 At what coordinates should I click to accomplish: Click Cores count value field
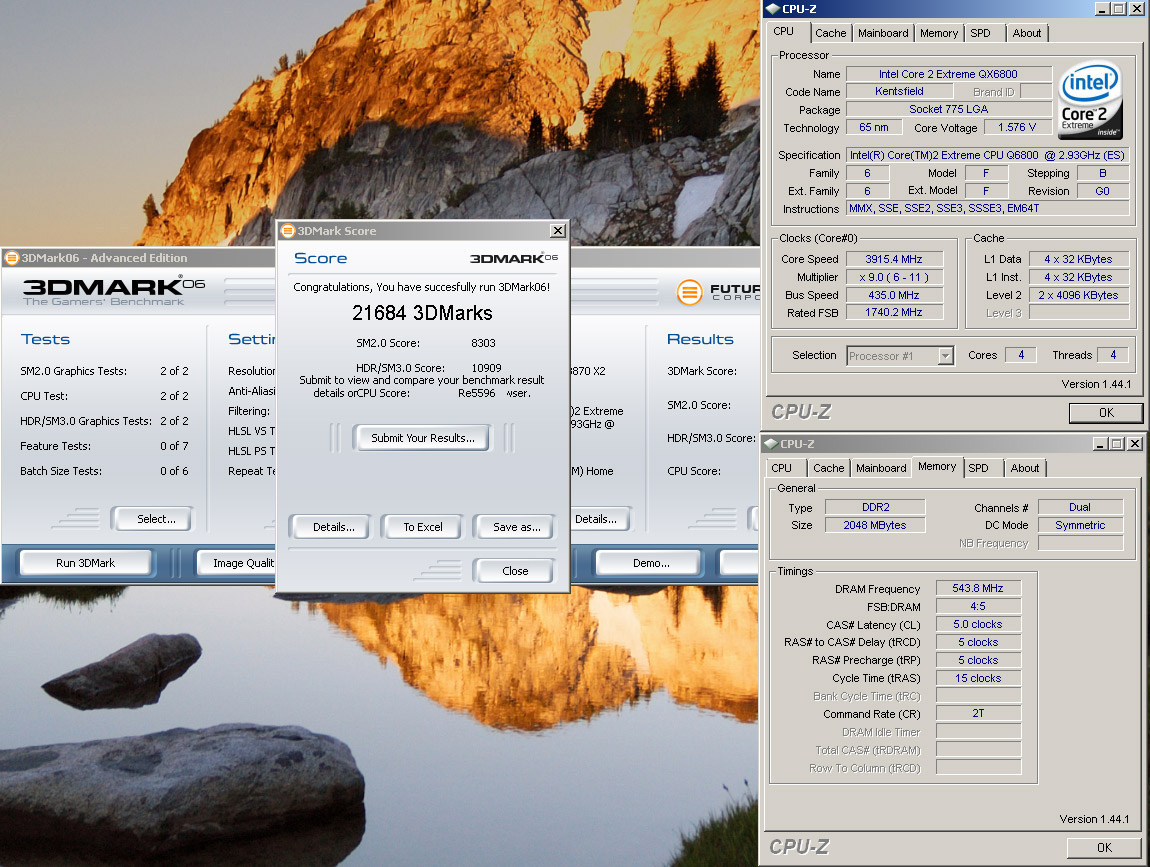pos(1020,355)
